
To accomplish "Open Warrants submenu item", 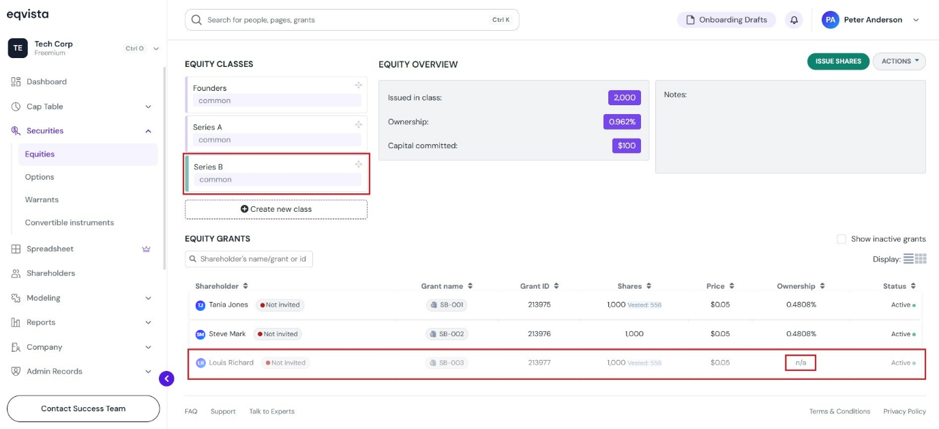I will [x=42, y=200].
